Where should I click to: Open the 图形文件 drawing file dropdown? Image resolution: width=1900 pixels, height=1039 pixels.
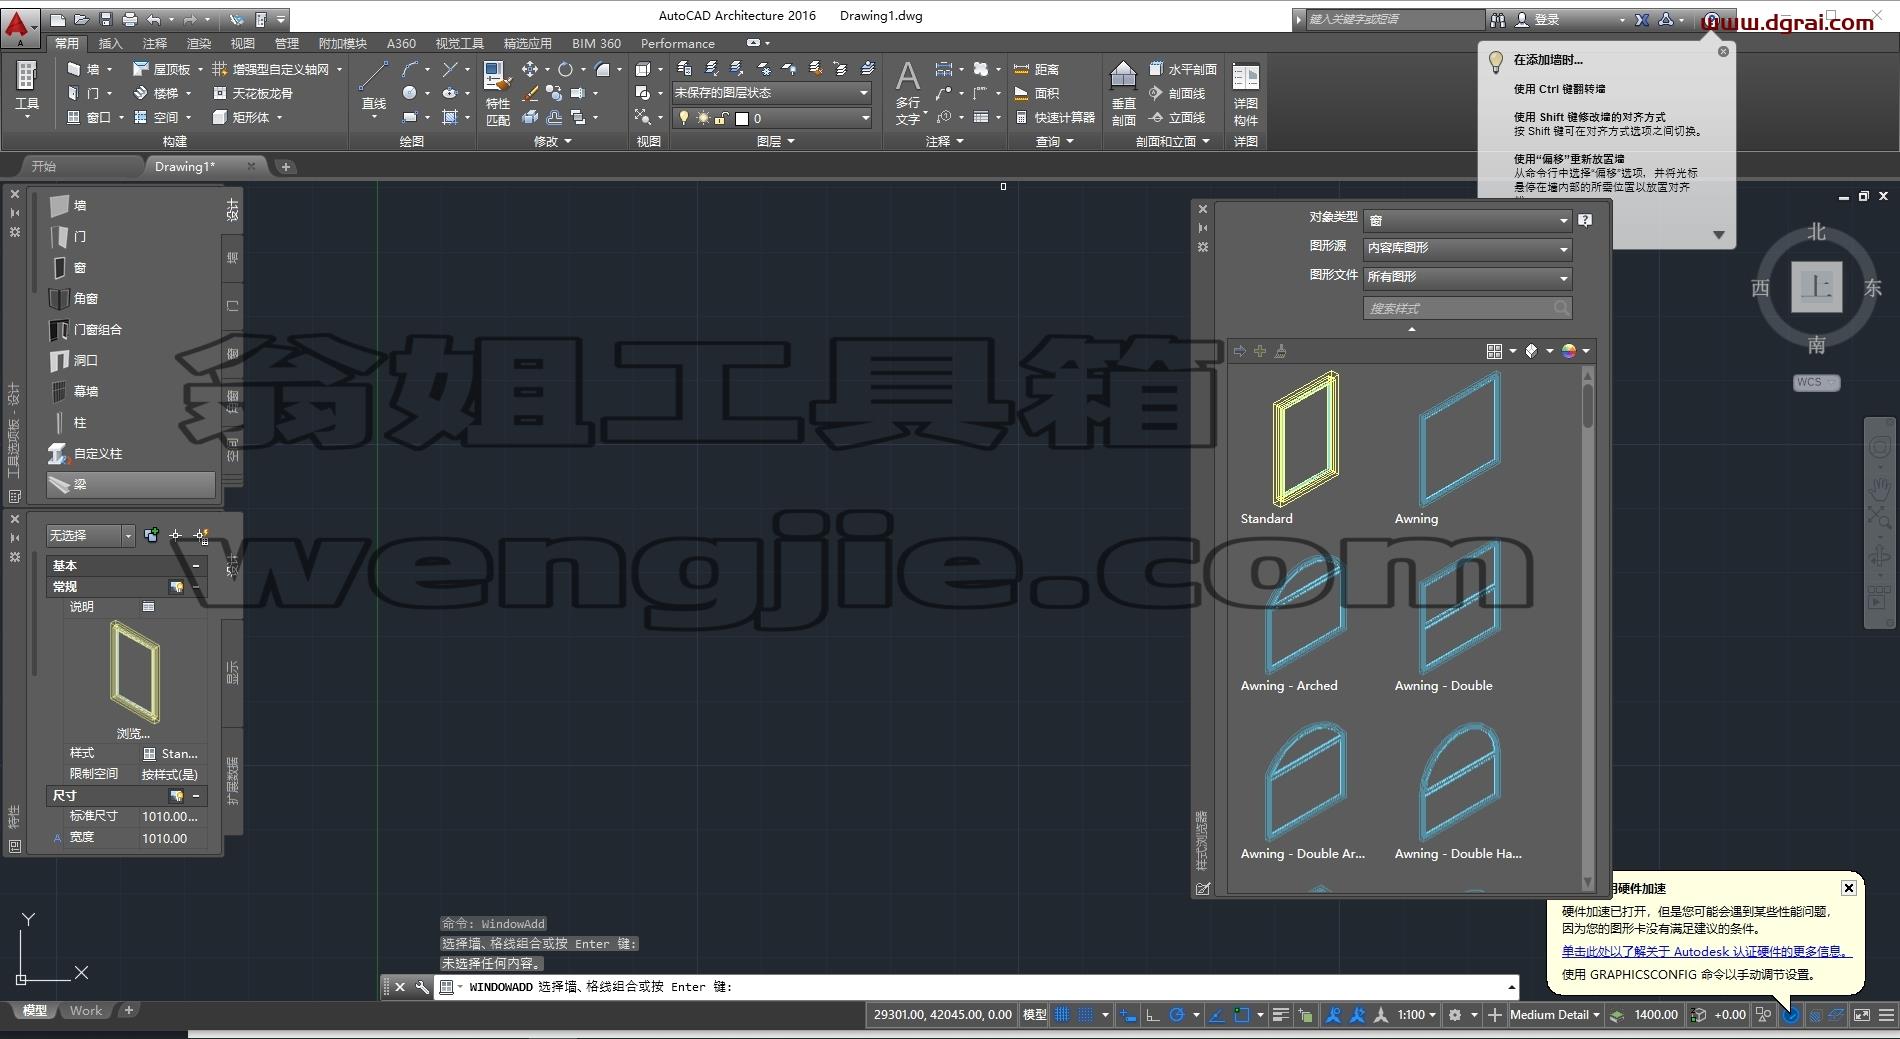1468,277
